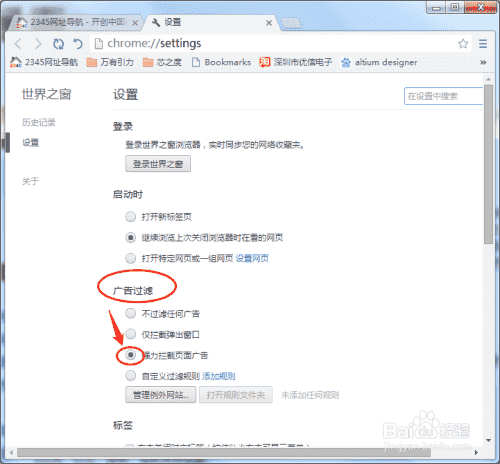Select 仅拦截弹出窗口 radio button
The image size is (500, 464).
(130, 334)
